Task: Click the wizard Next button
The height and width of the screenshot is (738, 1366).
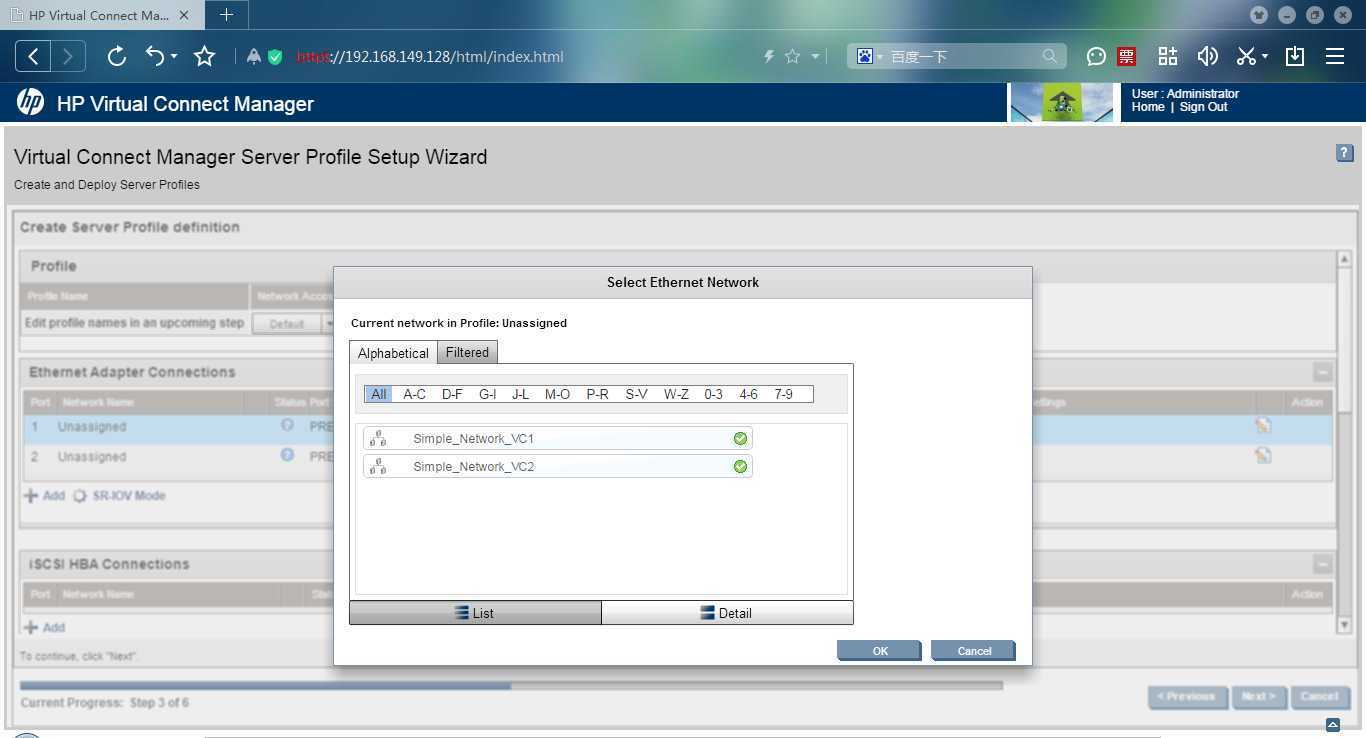Action: pyautogui.click(x=1258, y=697)
